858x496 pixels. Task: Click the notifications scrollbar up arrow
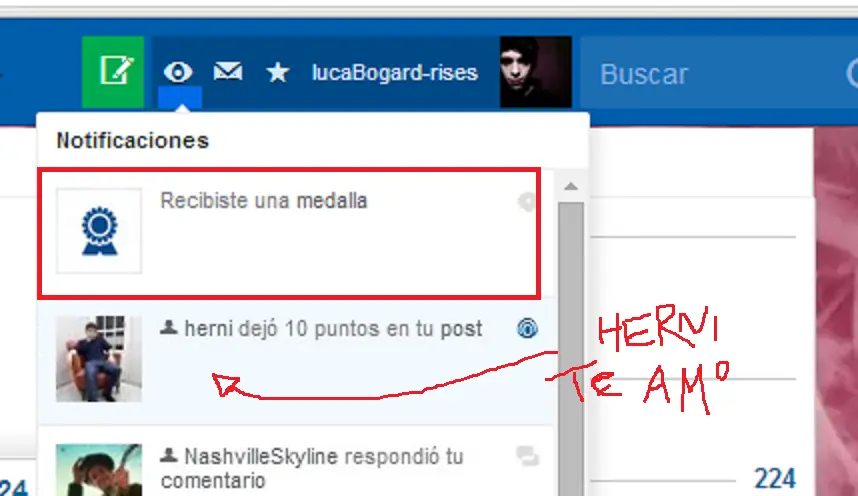(x=571, y=186)
